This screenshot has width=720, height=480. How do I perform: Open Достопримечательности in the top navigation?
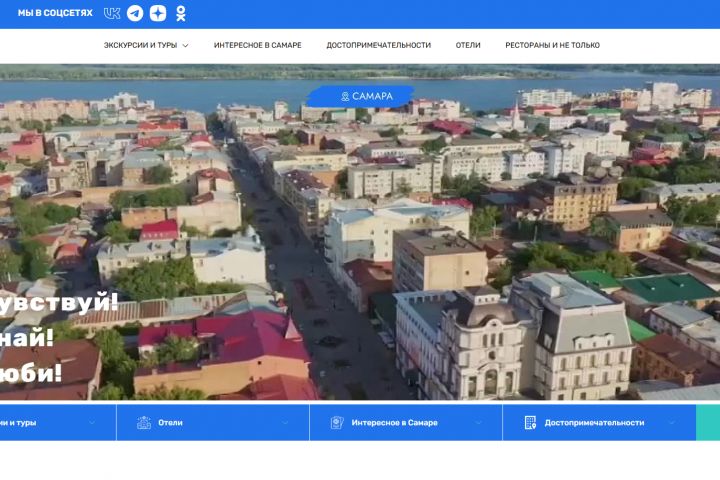click(378, 45)
